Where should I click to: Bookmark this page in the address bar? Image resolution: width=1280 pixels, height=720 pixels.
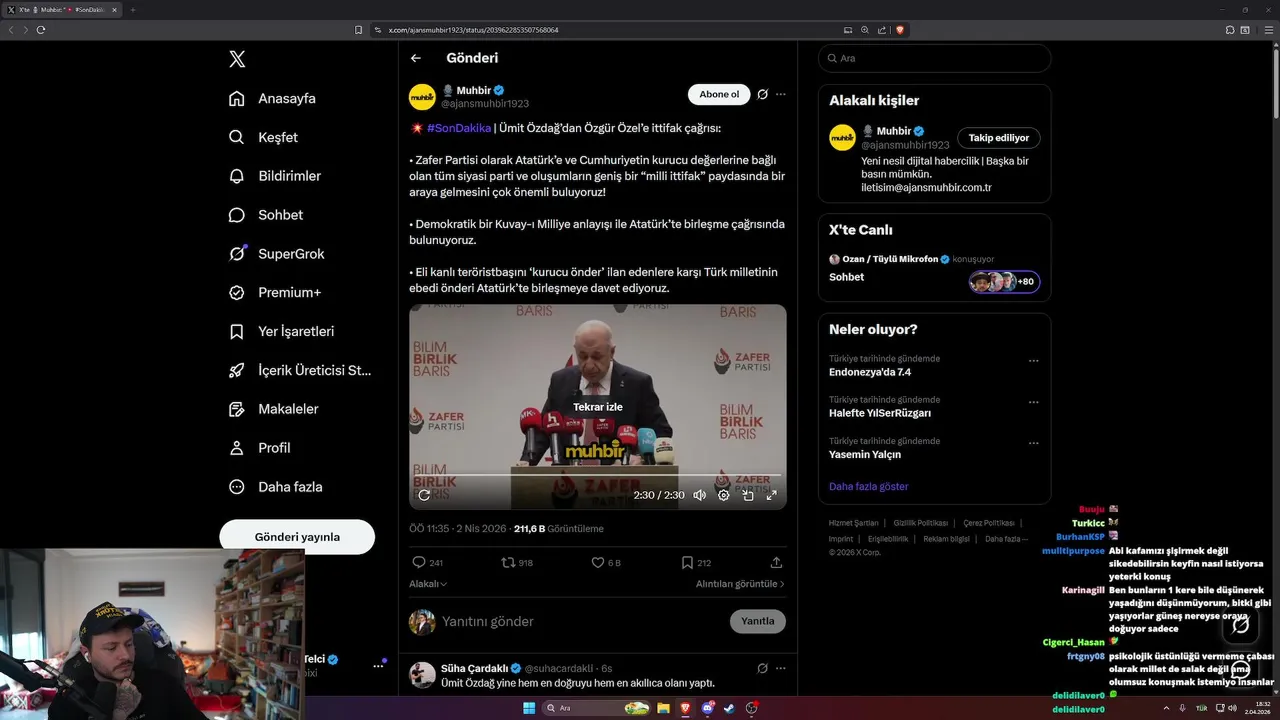coord(359,30)
